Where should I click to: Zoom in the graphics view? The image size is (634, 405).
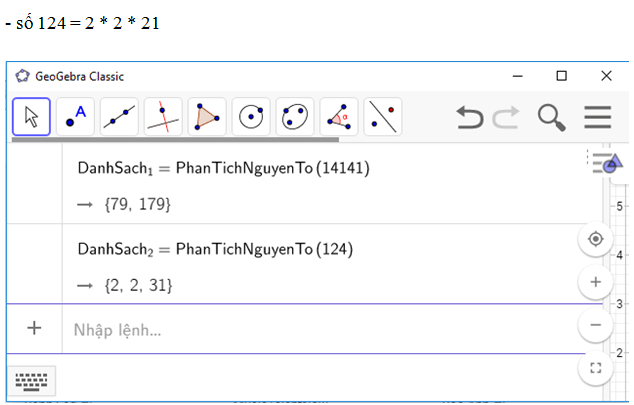(596, 282)
